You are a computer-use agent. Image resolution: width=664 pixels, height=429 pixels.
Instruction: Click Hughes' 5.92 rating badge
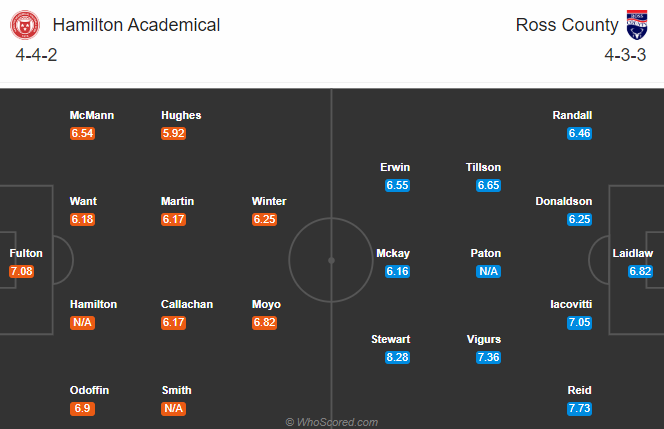pos(174,133)
